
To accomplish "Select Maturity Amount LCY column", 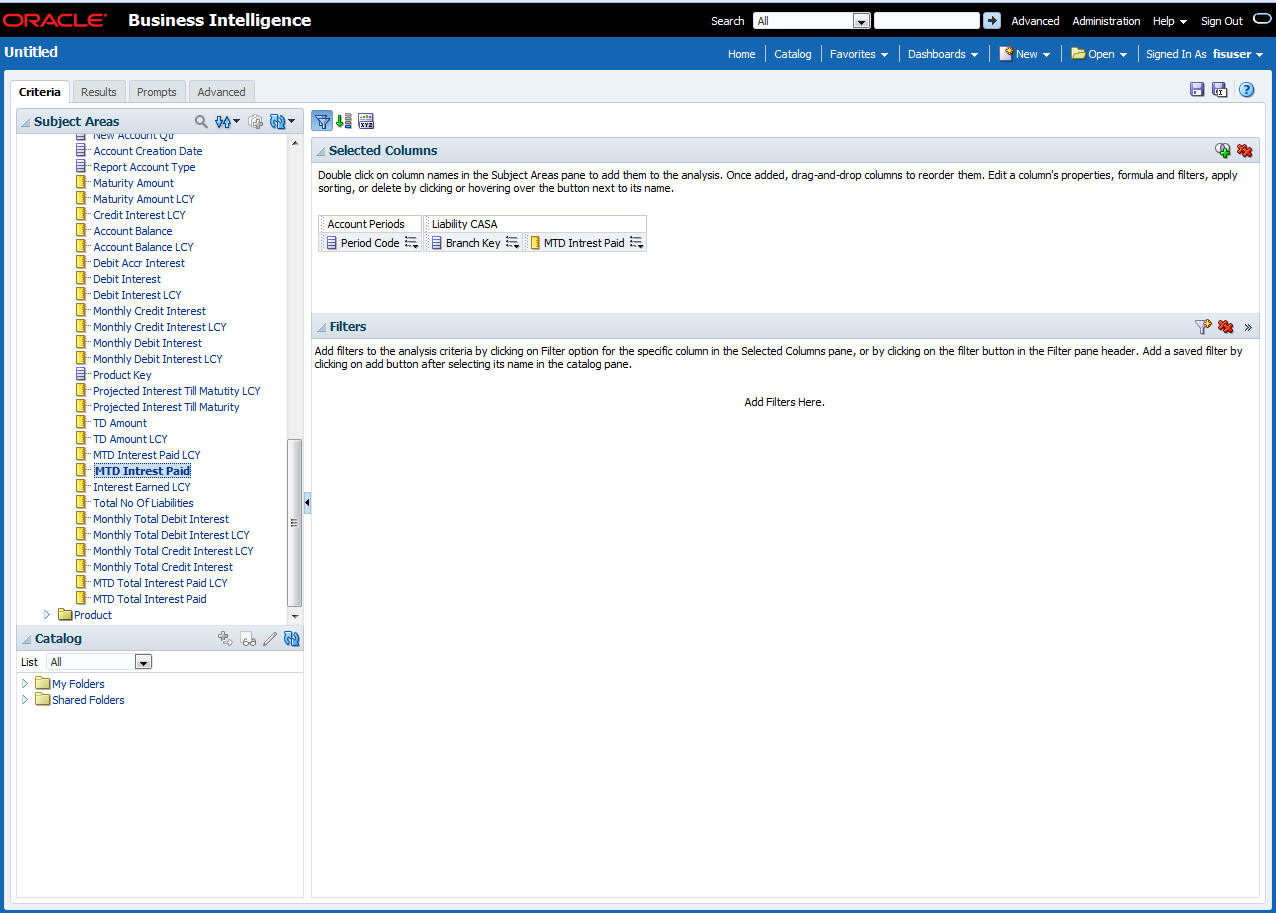I will point(143,199).
